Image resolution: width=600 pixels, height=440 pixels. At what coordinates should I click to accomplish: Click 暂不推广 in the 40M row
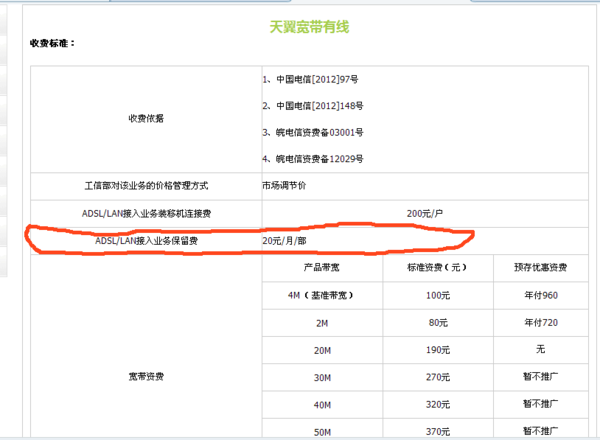click(540, 404)
